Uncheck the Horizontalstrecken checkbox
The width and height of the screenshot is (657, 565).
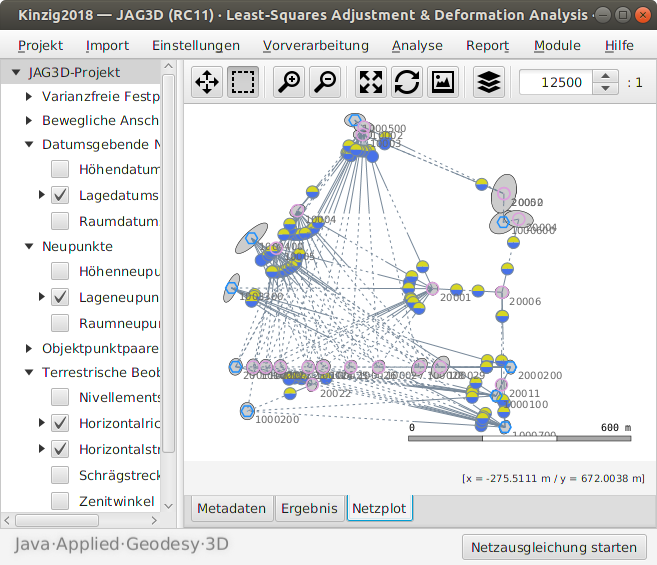point(60,449)
